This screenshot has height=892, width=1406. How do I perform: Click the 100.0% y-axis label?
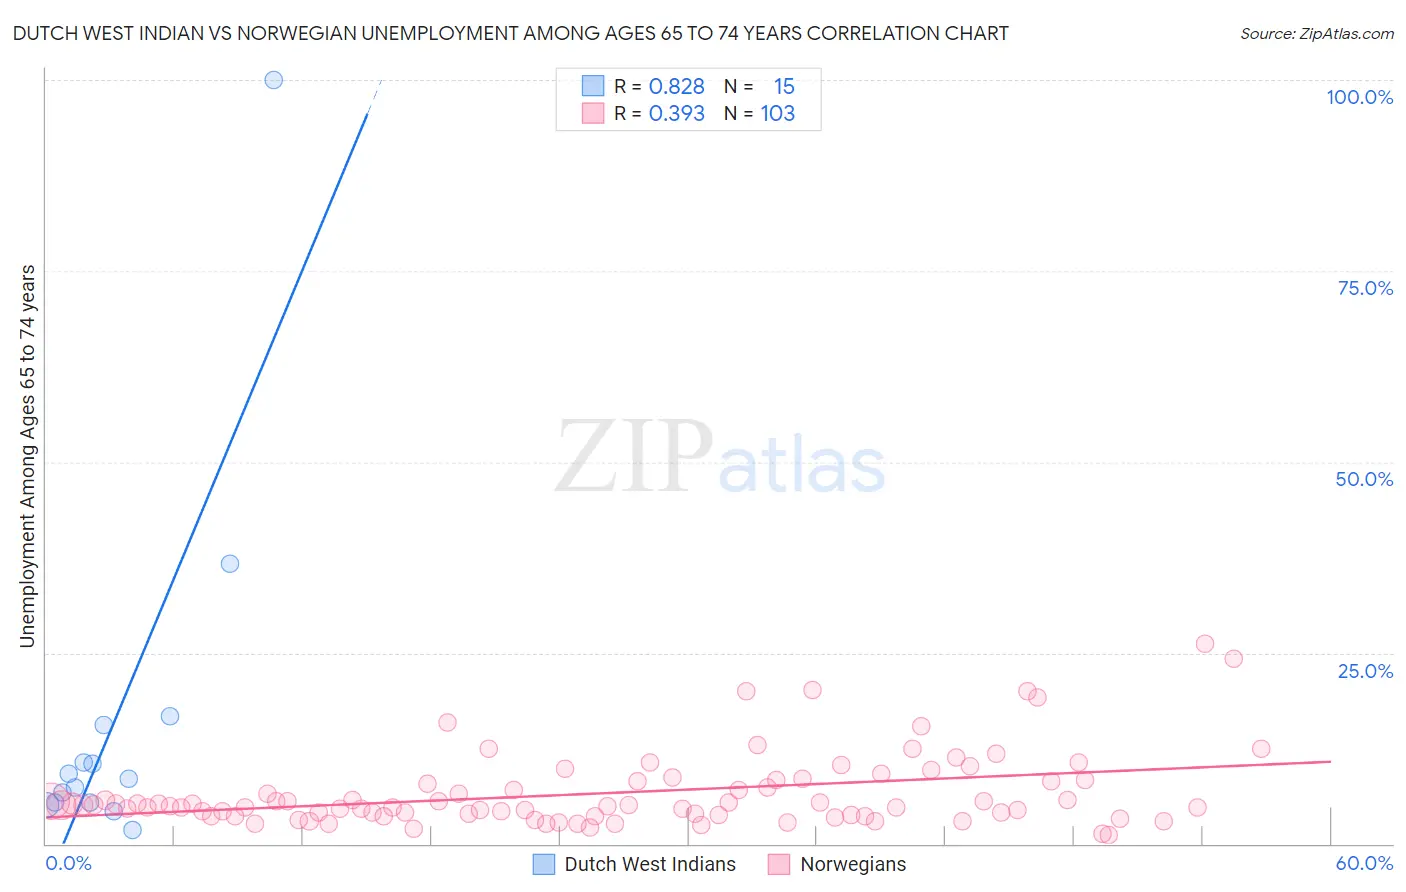(x=1360, y=97)
